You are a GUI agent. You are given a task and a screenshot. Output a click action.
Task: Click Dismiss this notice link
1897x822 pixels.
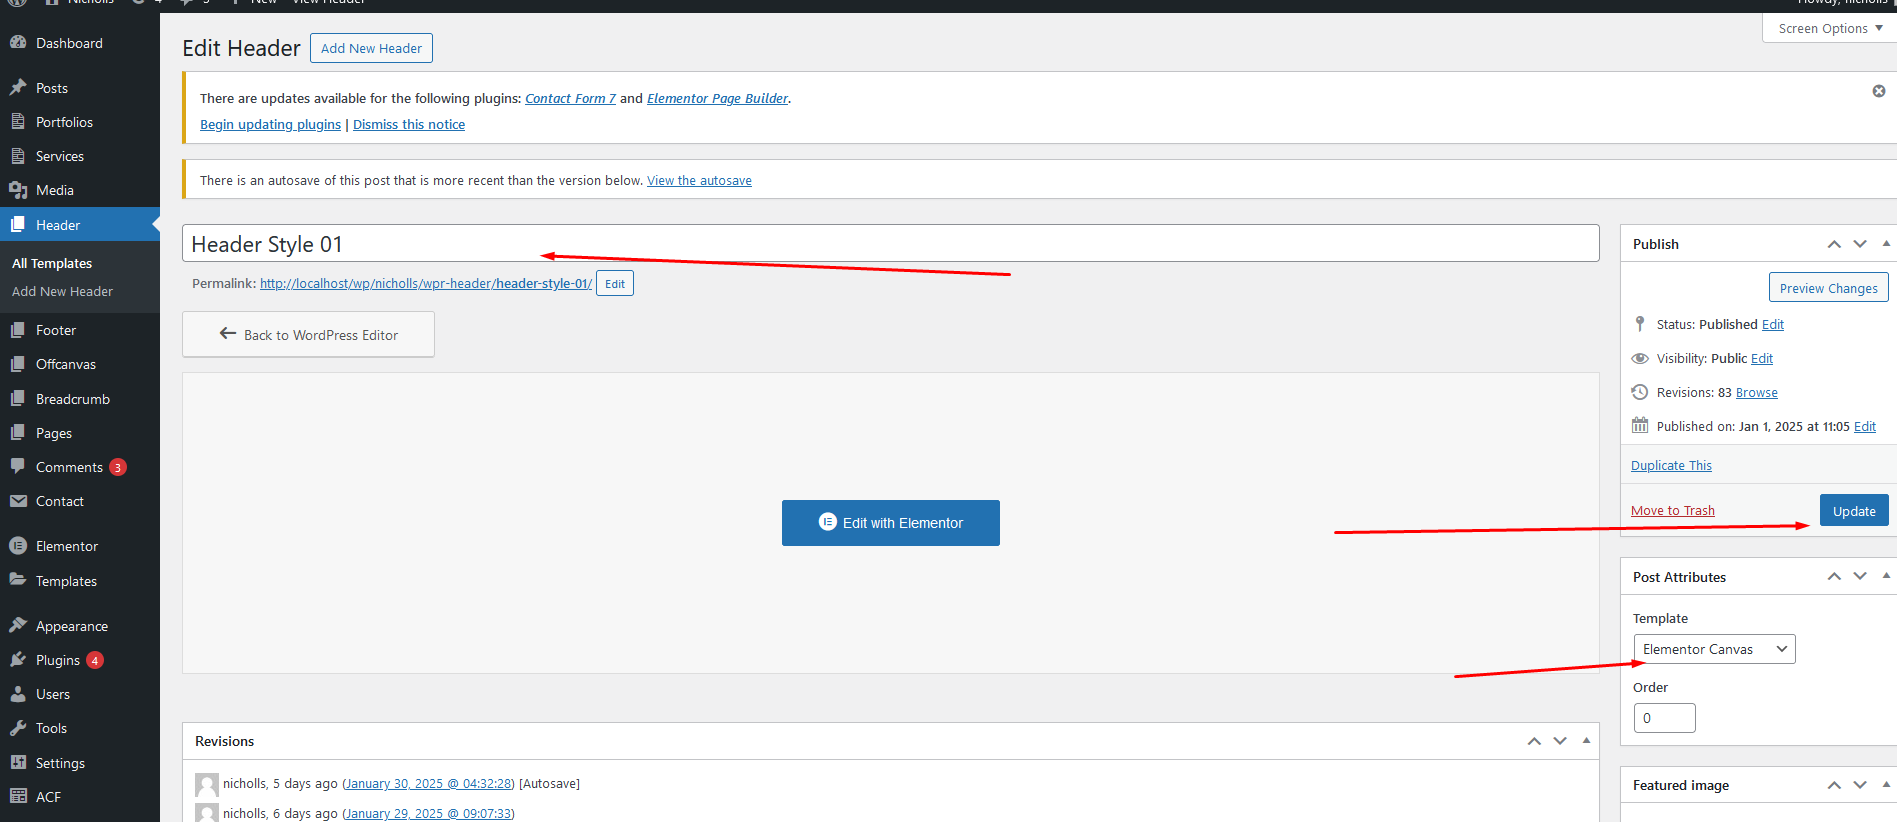[409, 124]
